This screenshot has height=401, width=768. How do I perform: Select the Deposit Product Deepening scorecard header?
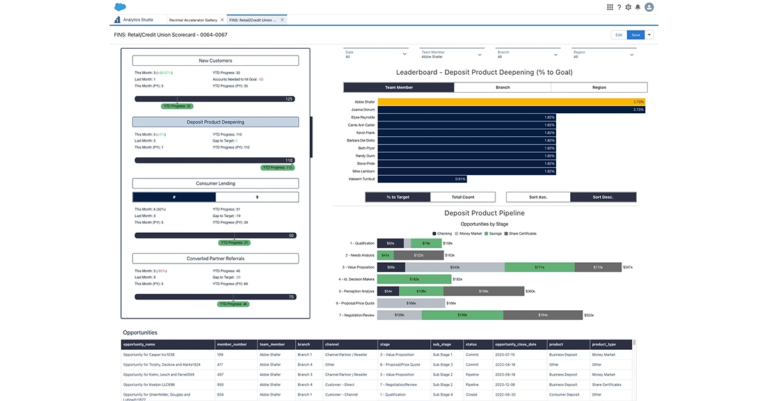(x=216, y=122)
